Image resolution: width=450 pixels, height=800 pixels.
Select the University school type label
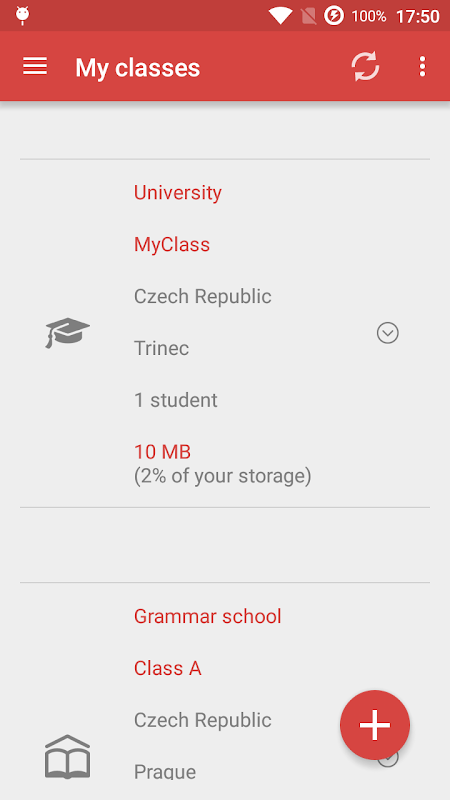pyautogui.click(x=178, y=193)
